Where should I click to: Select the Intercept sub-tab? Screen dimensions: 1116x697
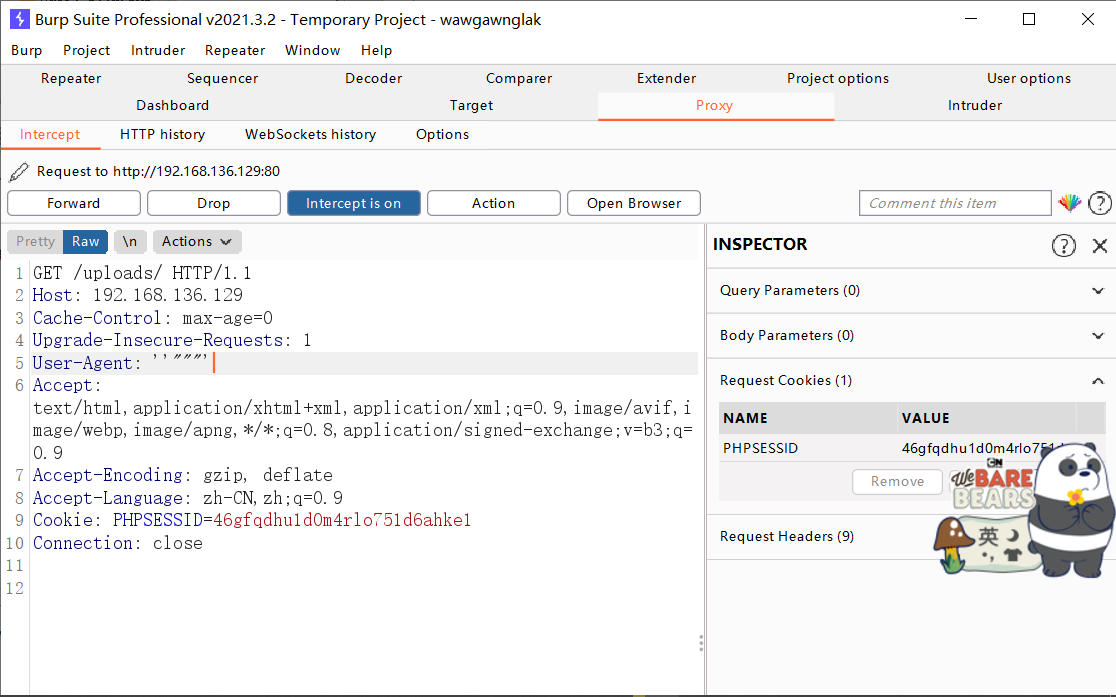click(x=50, y=135)
